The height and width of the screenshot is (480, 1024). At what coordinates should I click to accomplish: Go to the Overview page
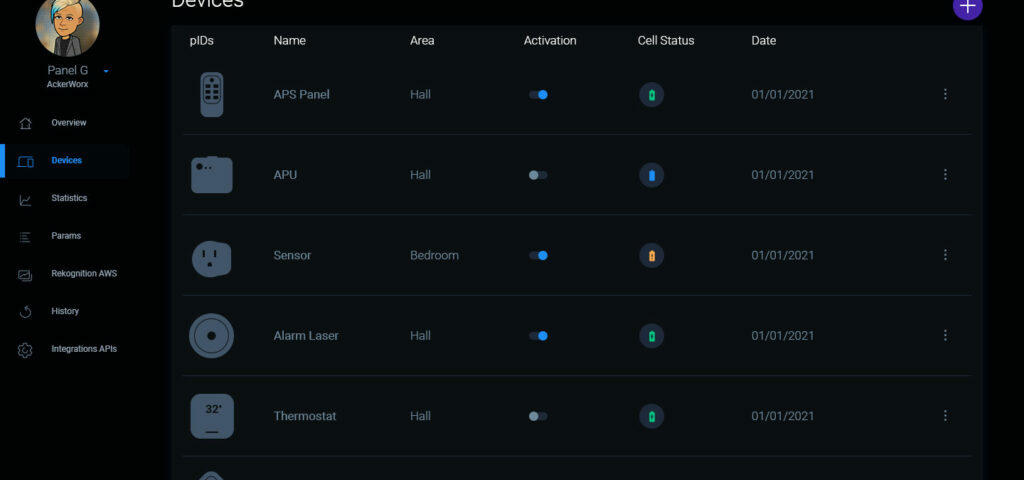tap(68, 123)
